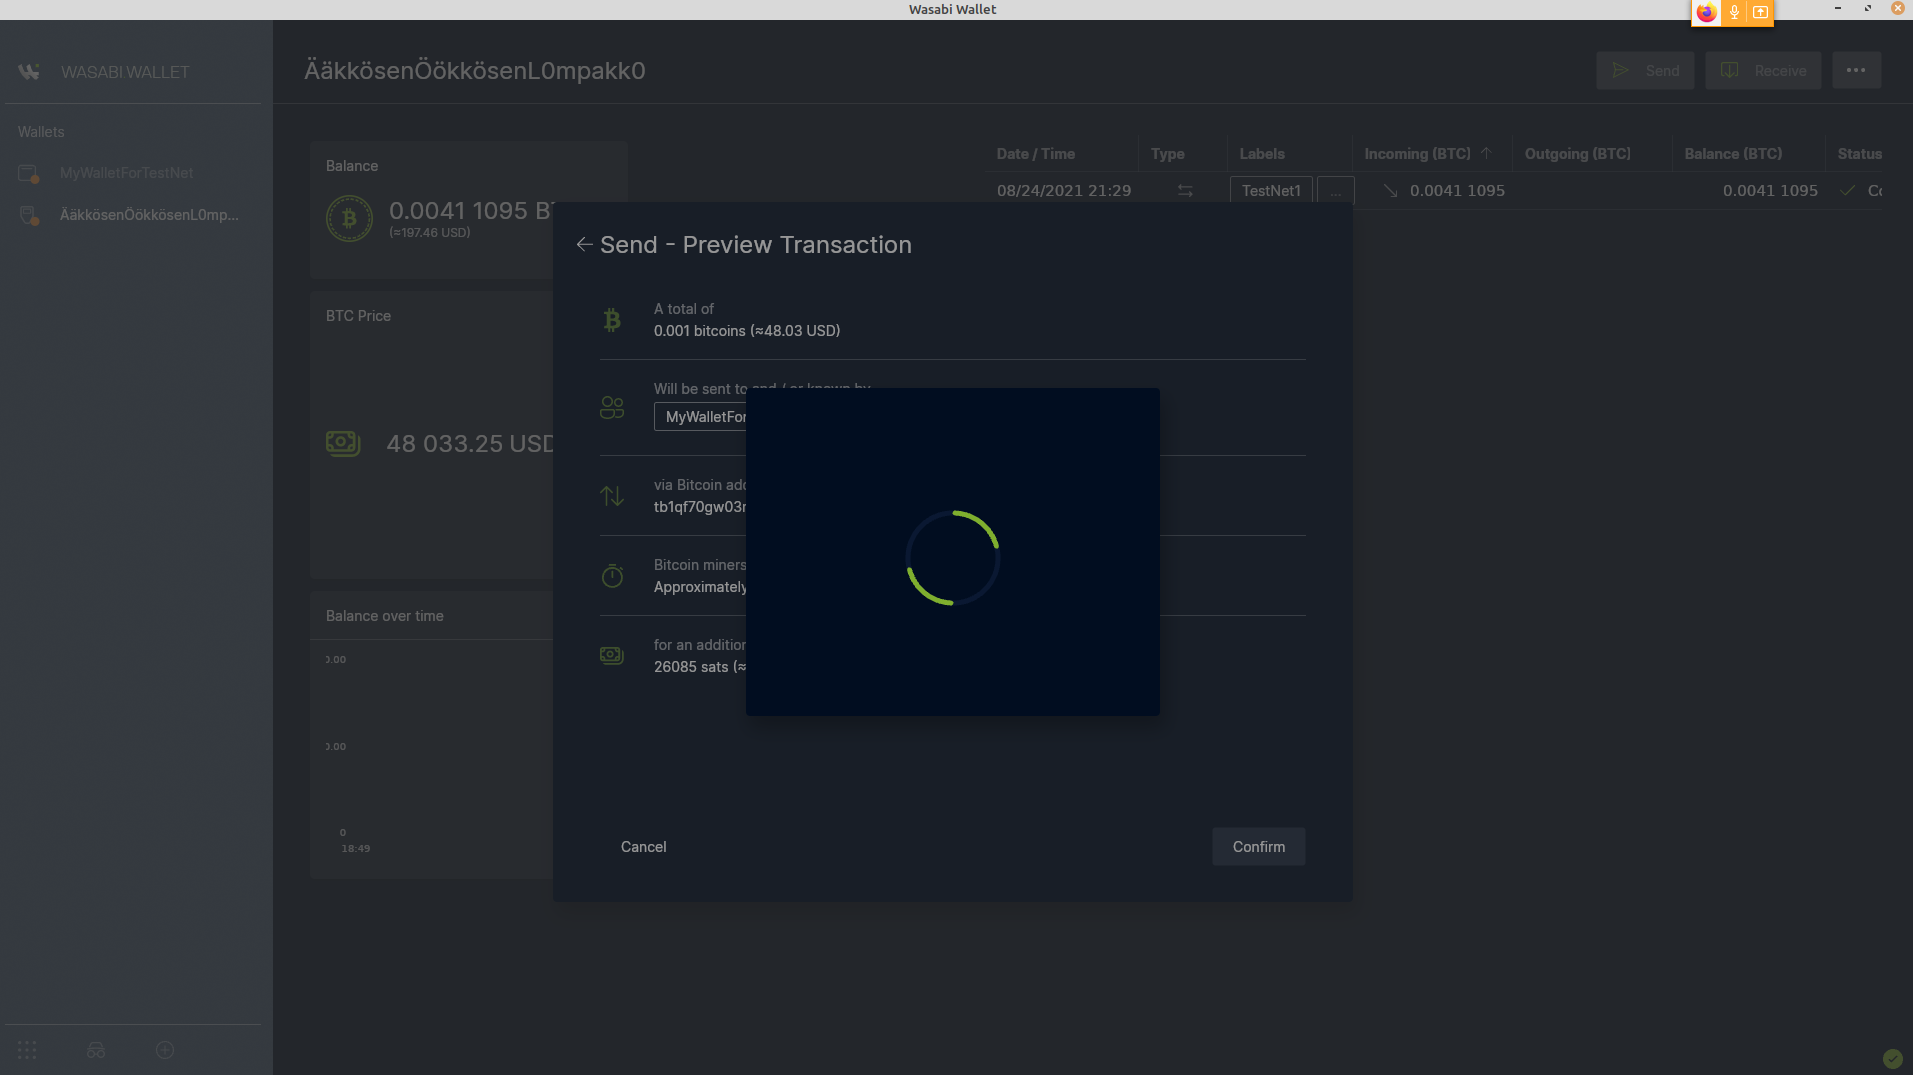The height and width of the screenshot is (1075, 1913).
Task: Click the large bitcoin icon in Balance card
Action: click(349, 218)
